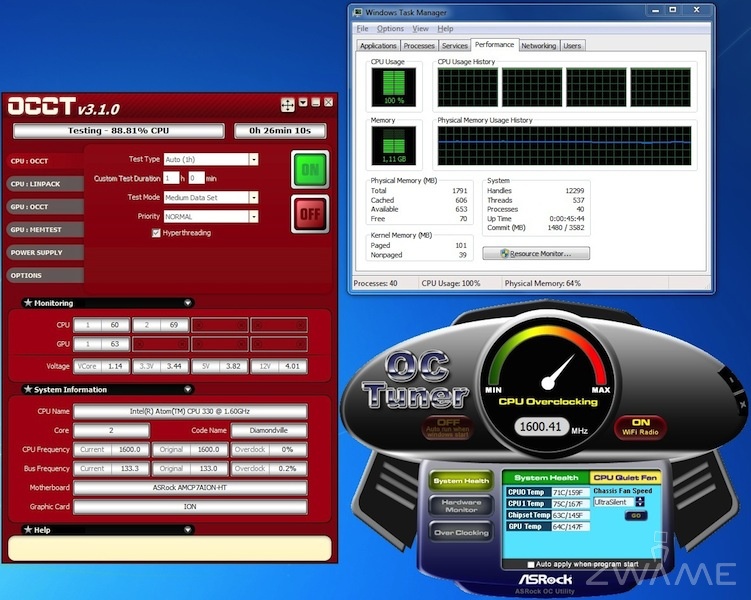Viewport: 751px width, 600px height.
Task: Stop the OCCT test with red OFF button
Action: 310,214
